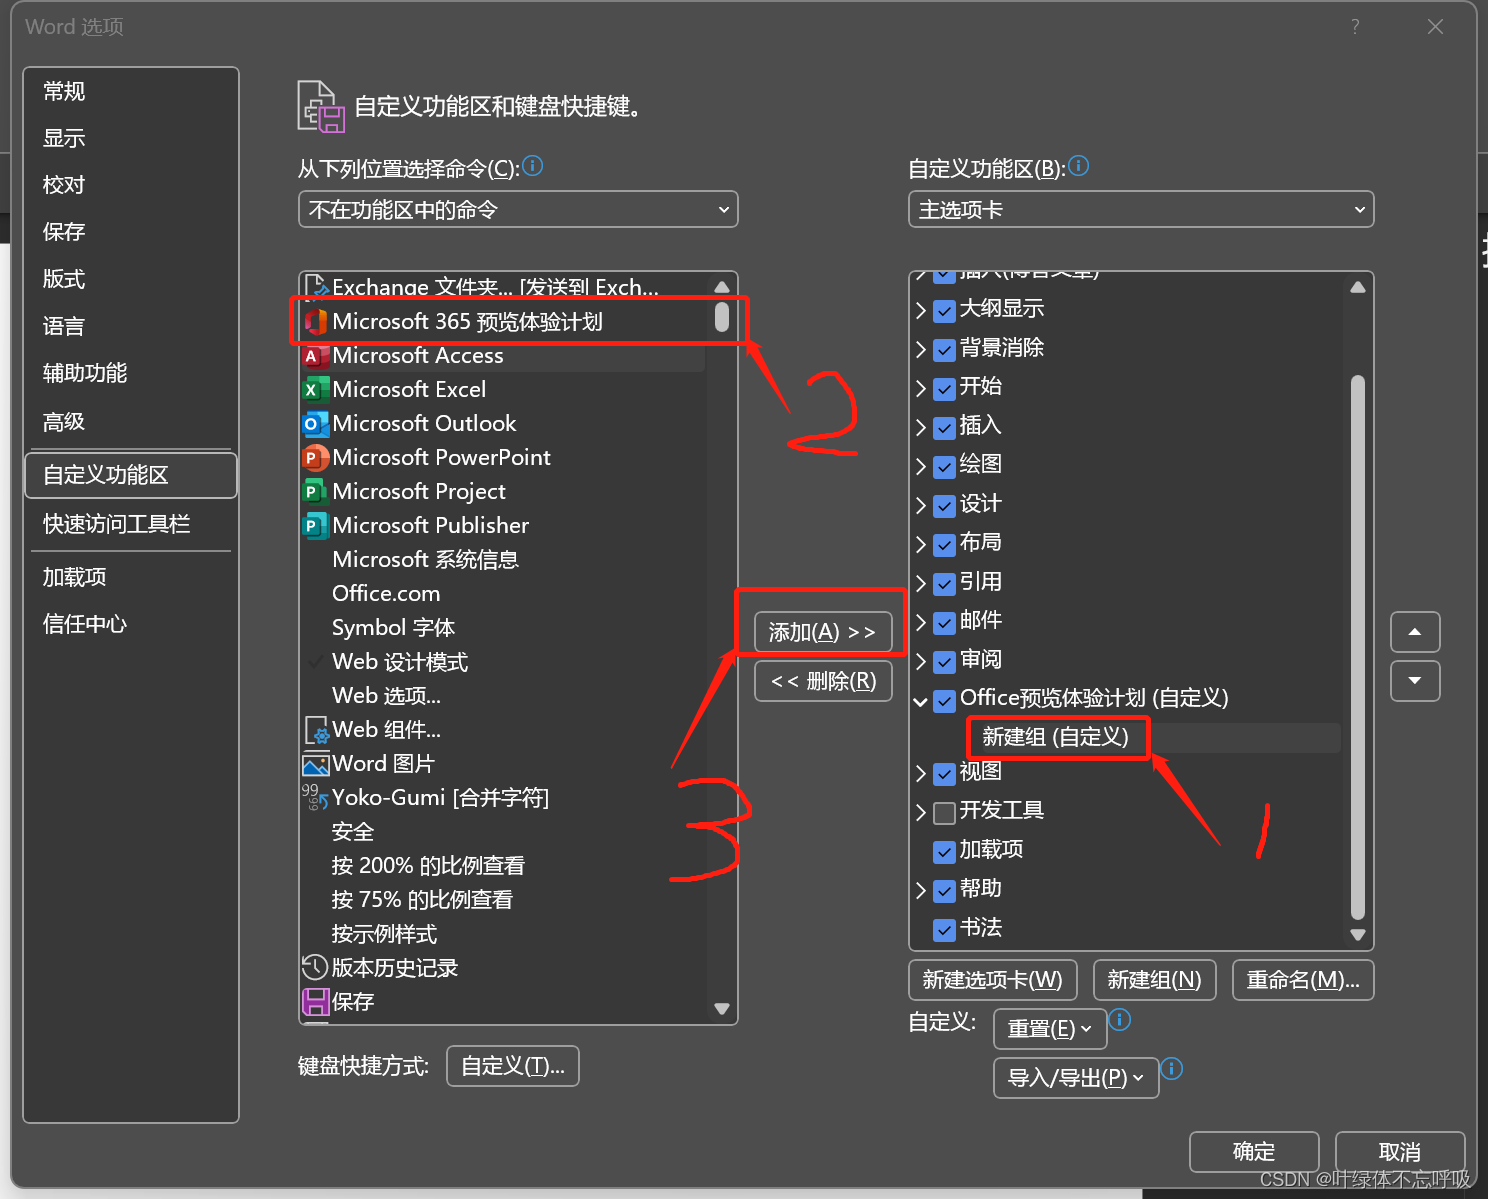The width and height of the screenshot is (1488, 1199).
Task: Uncheck the 插入 tab checkbox
Action: click(x=944, y=428)
